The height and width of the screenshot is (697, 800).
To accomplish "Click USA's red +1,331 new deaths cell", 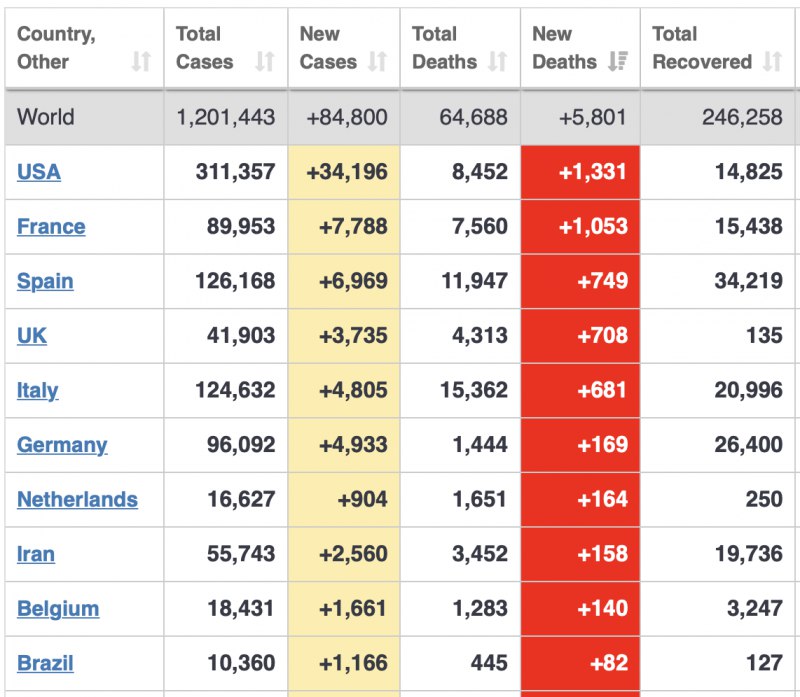I will coord(581,172).
